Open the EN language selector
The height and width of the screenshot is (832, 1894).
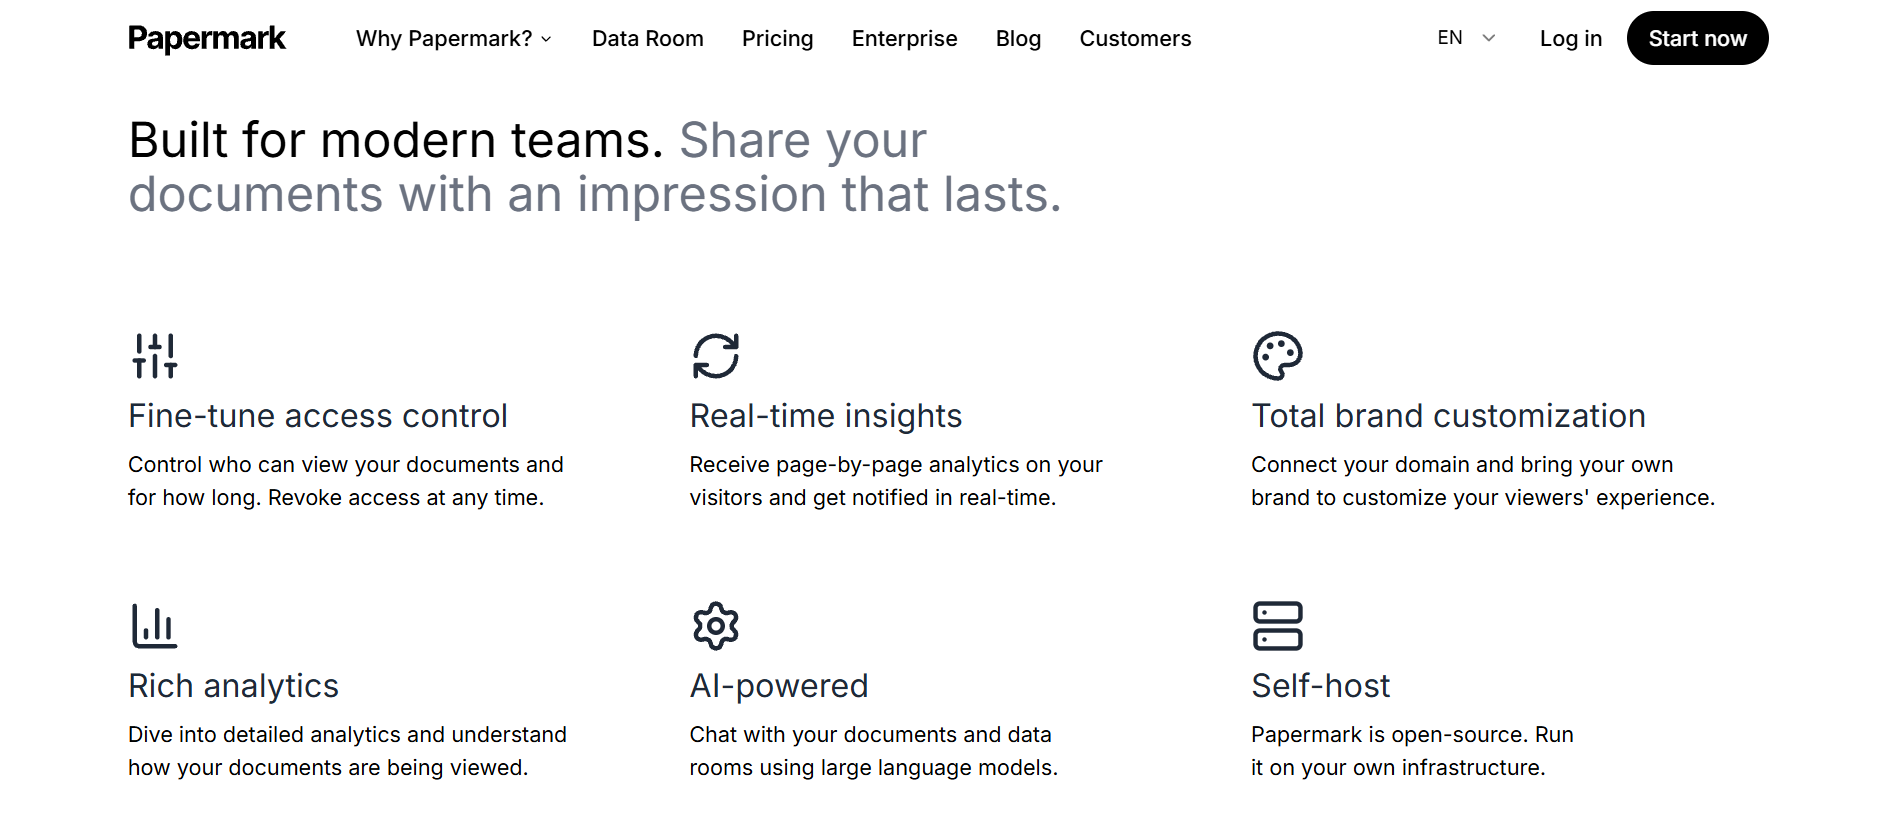pos(1466,38)
